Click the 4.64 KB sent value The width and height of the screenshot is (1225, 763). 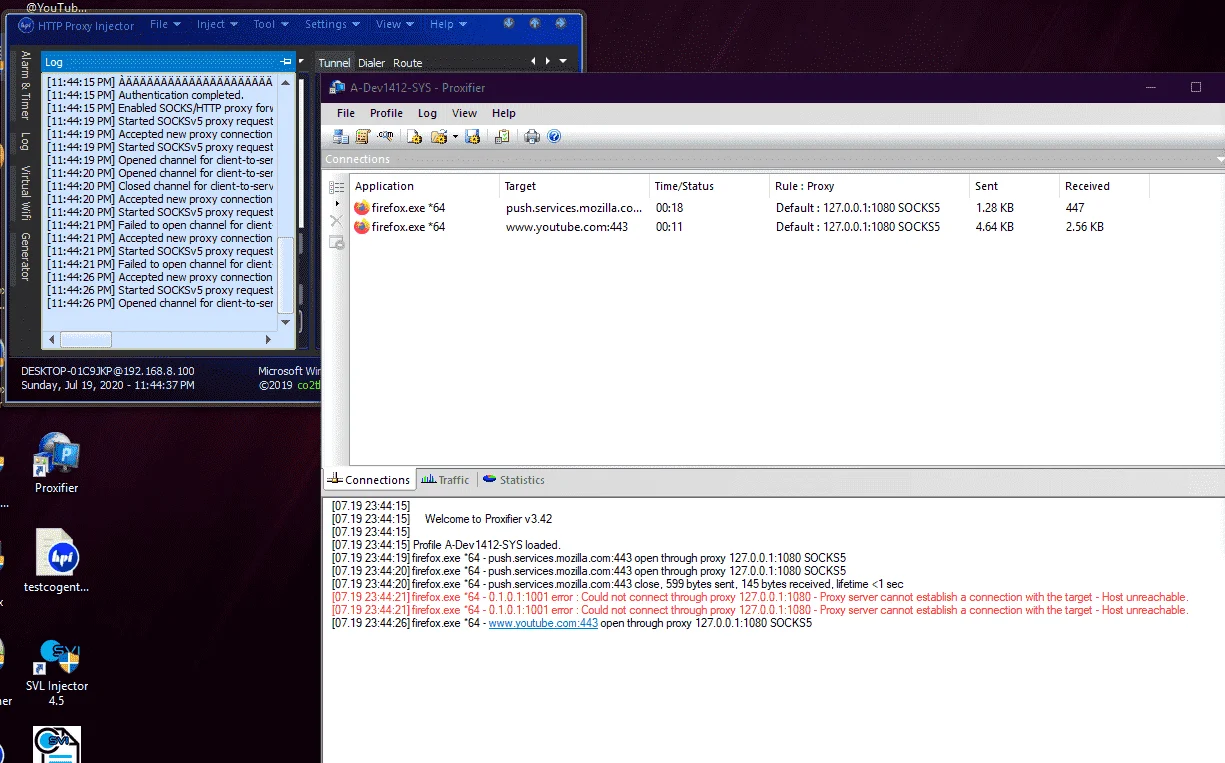pos(995,227)
